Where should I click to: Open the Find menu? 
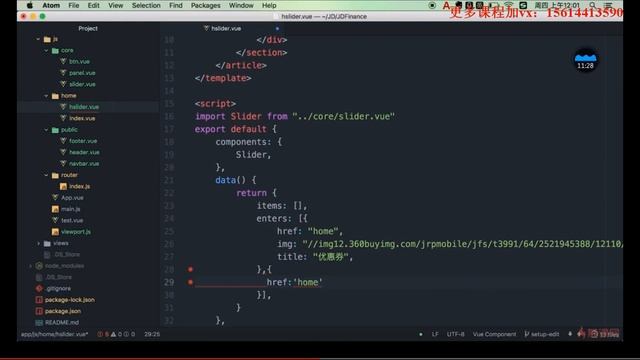(x=176, y=5)
